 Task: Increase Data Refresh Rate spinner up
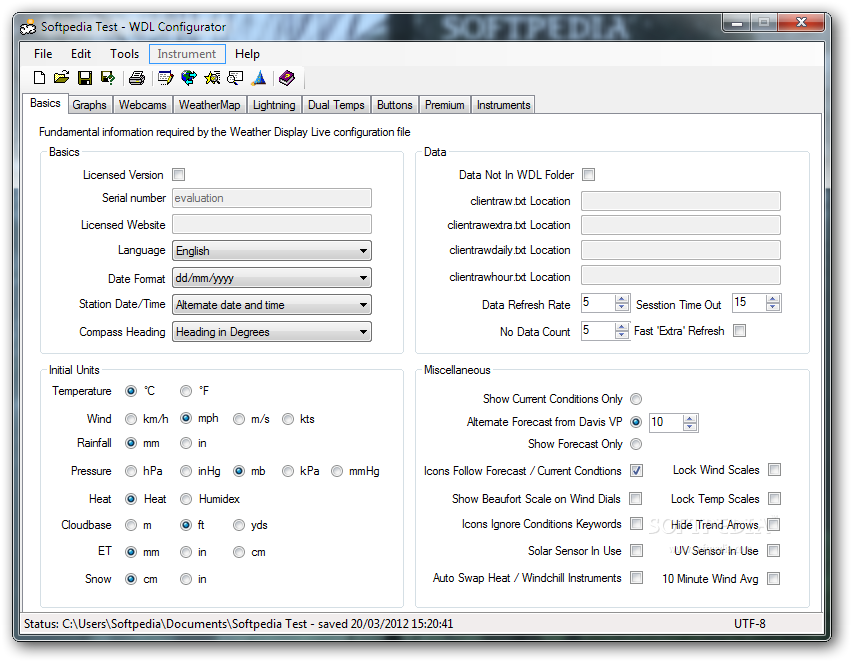coord(622,299)
